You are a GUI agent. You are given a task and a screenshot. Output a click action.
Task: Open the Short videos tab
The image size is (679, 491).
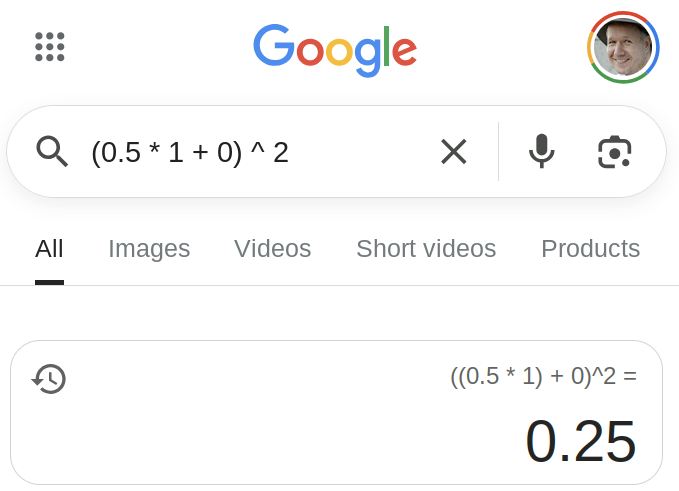pyautogui.click(x=426, y=249)
